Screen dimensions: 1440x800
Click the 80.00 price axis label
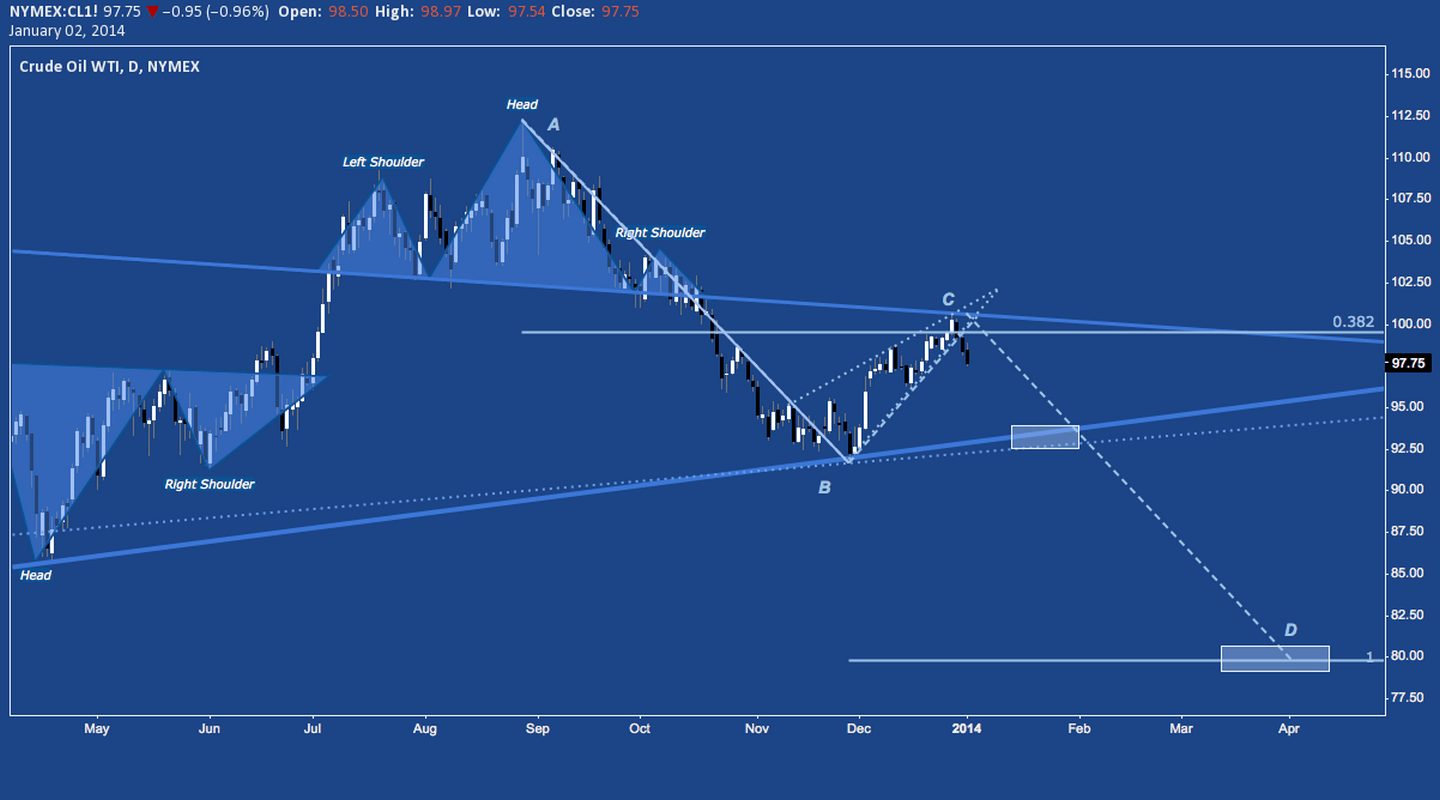1410,655
